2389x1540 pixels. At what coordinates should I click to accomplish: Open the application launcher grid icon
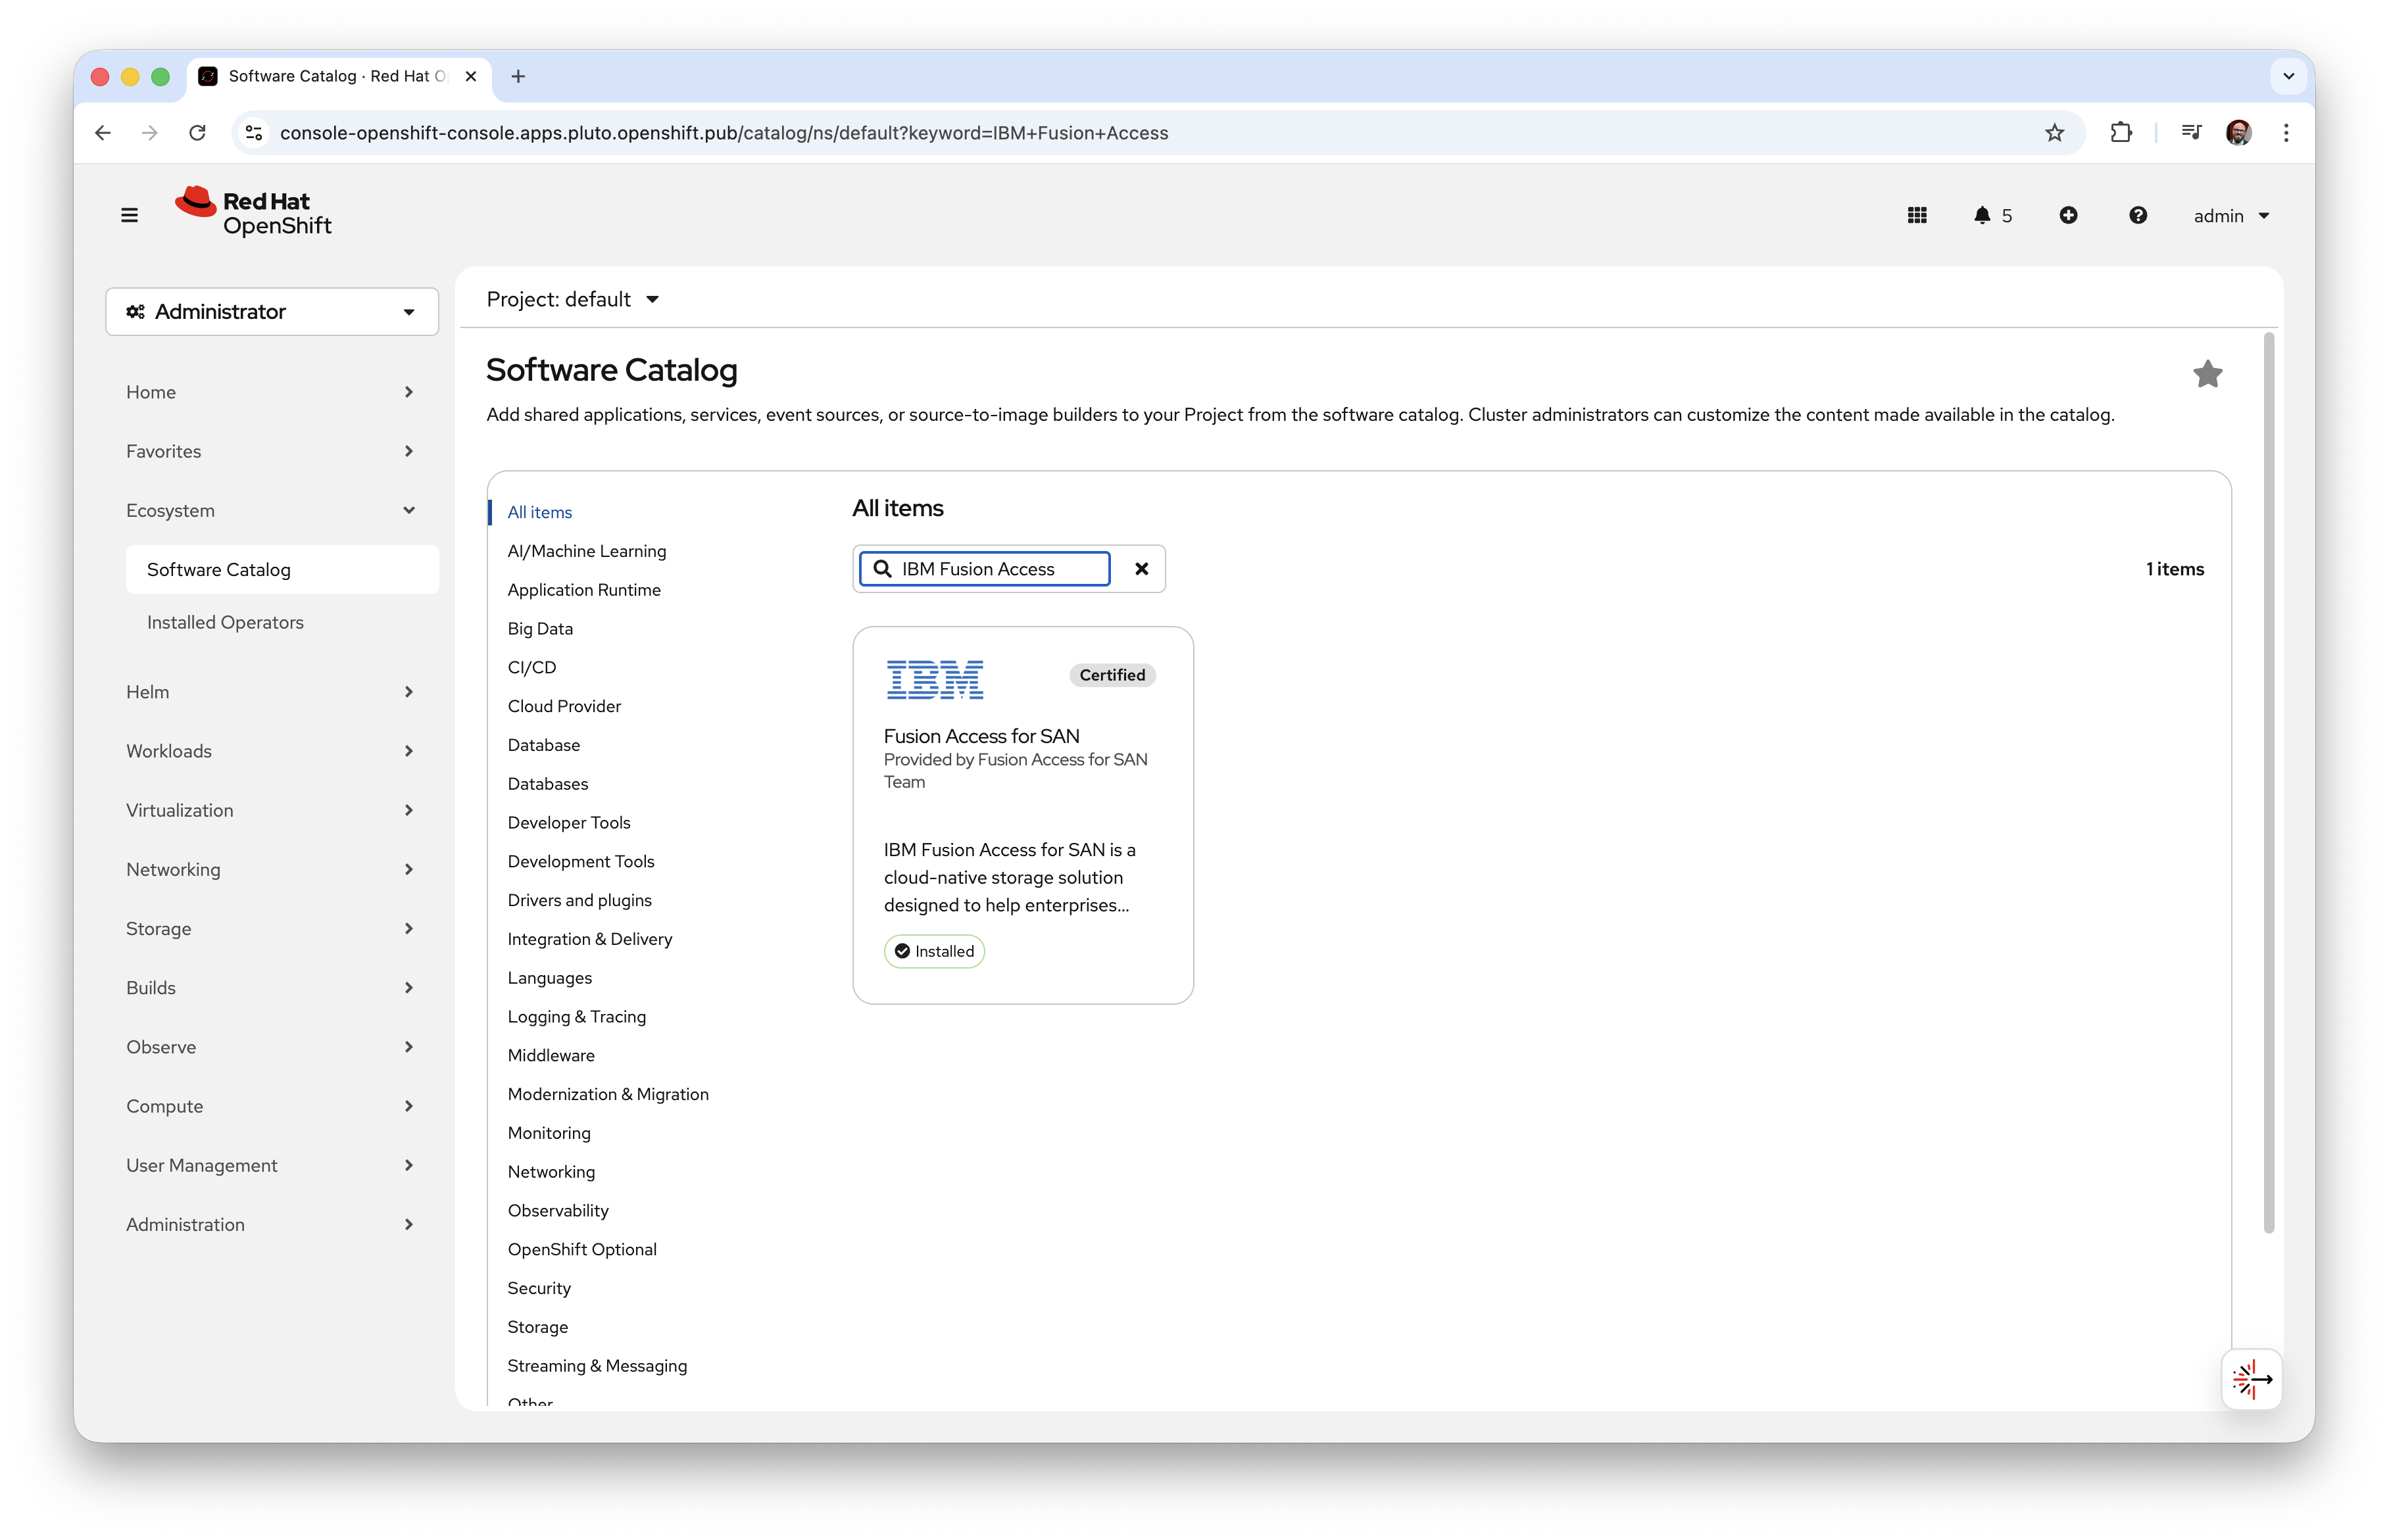pyautogui.click(x=1916, y=215)
